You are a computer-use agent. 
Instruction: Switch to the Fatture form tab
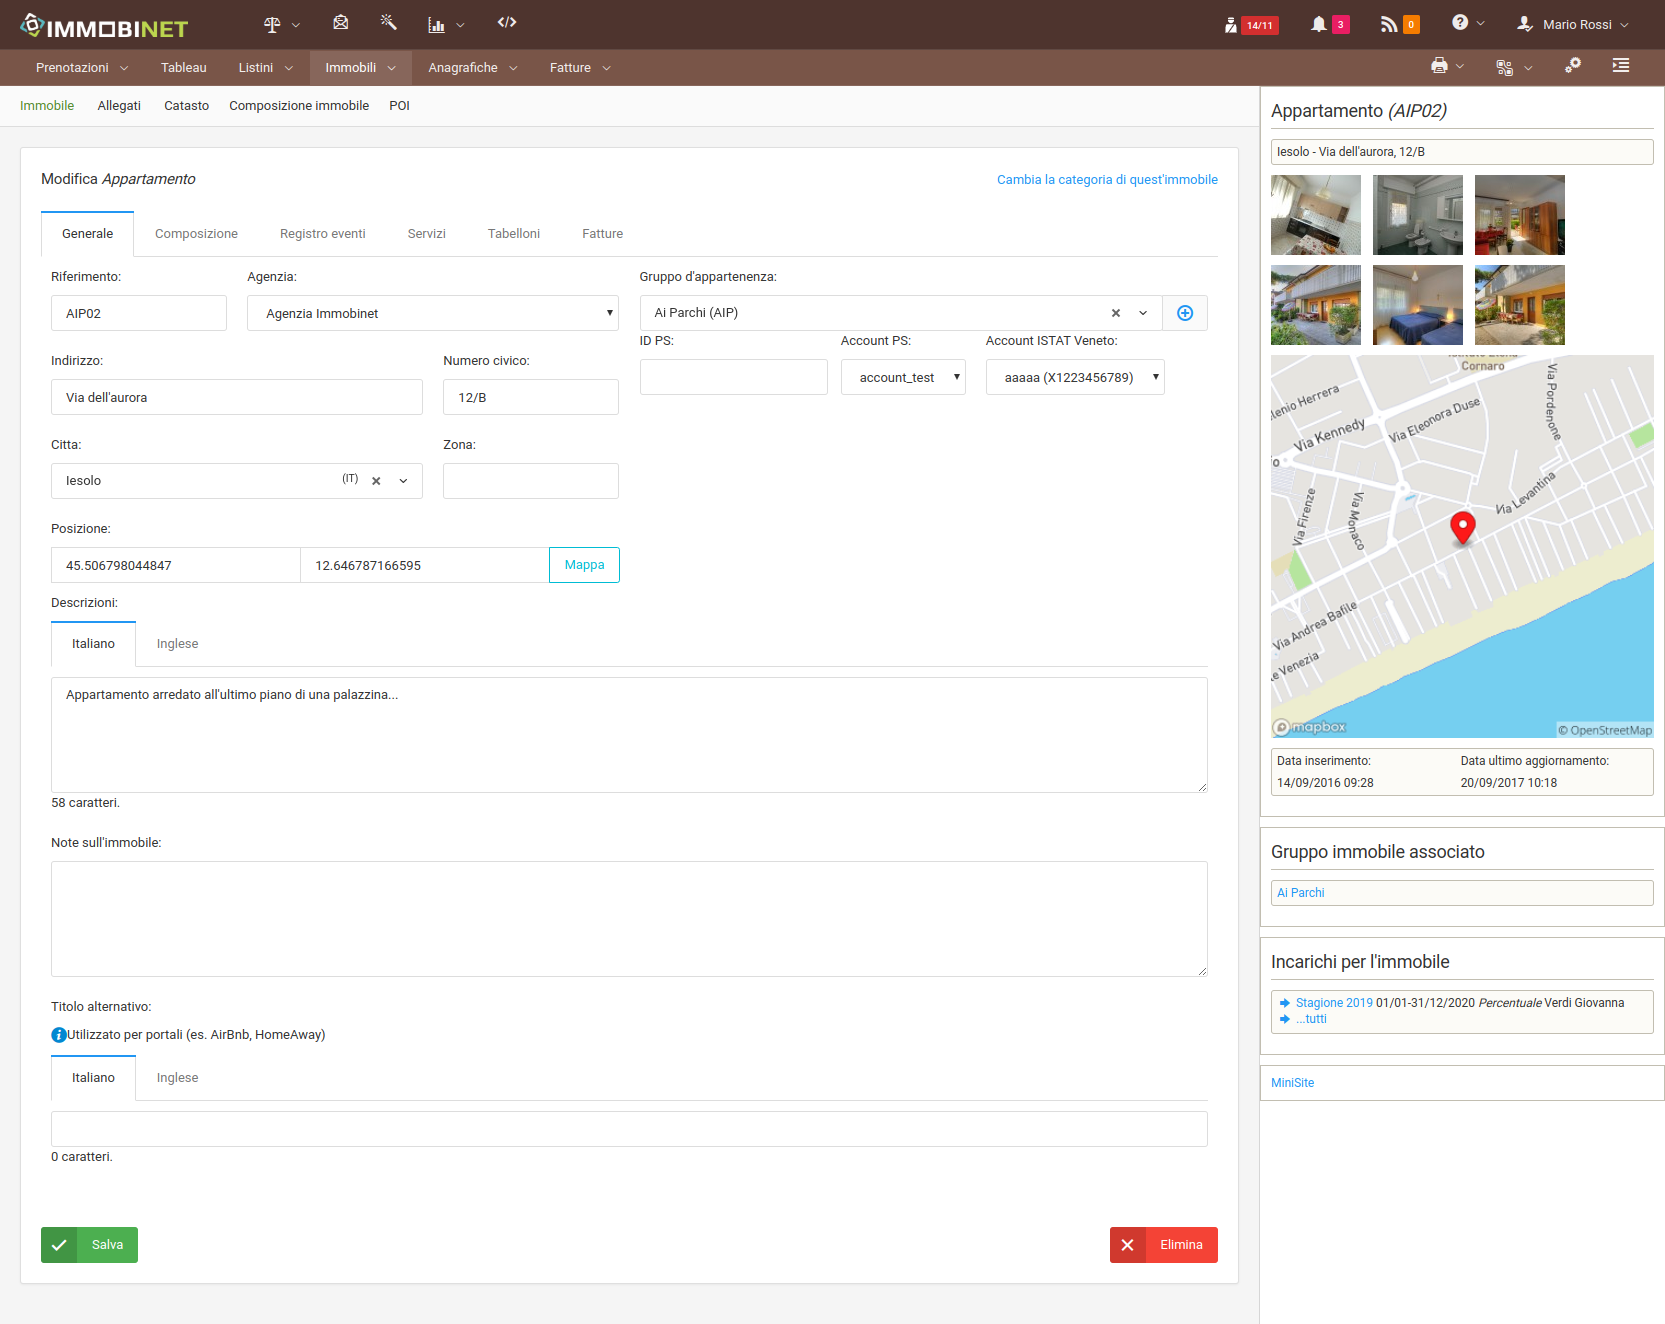[603, 234]
